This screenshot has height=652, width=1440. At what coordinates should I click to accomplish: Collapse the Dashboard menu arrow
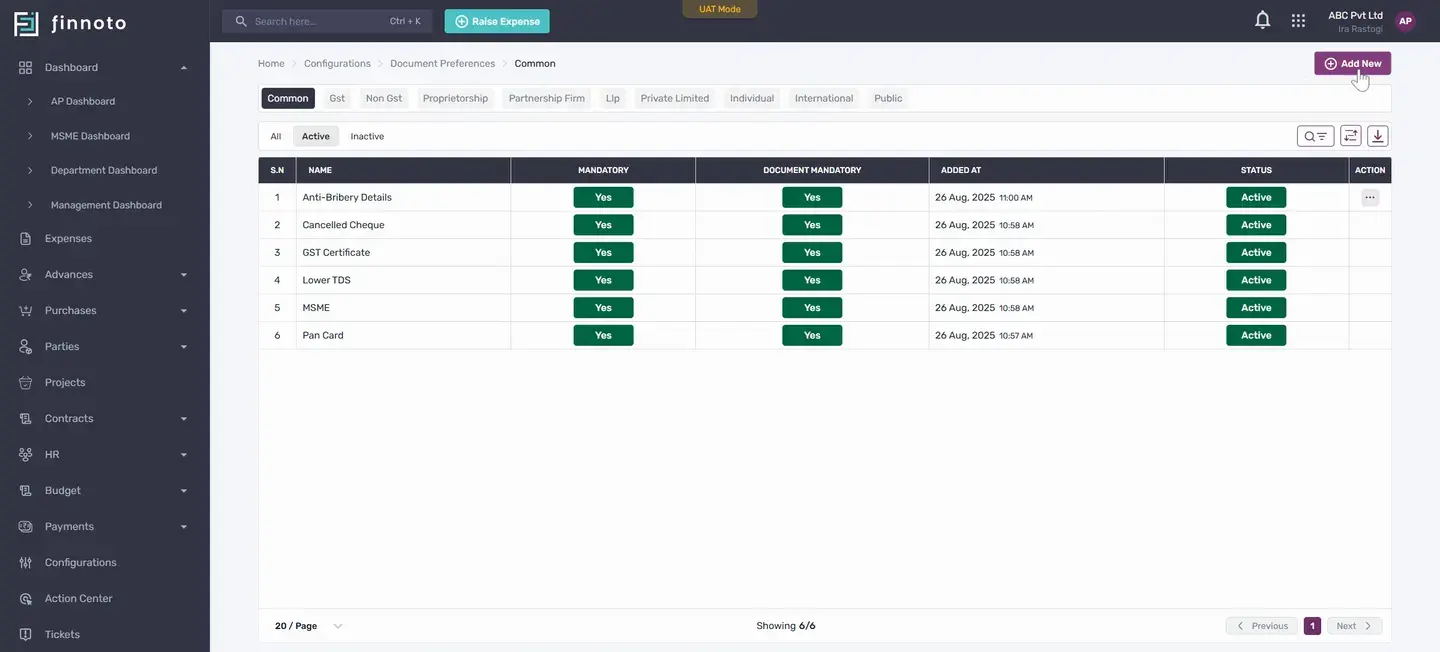(x=184, y=68)
